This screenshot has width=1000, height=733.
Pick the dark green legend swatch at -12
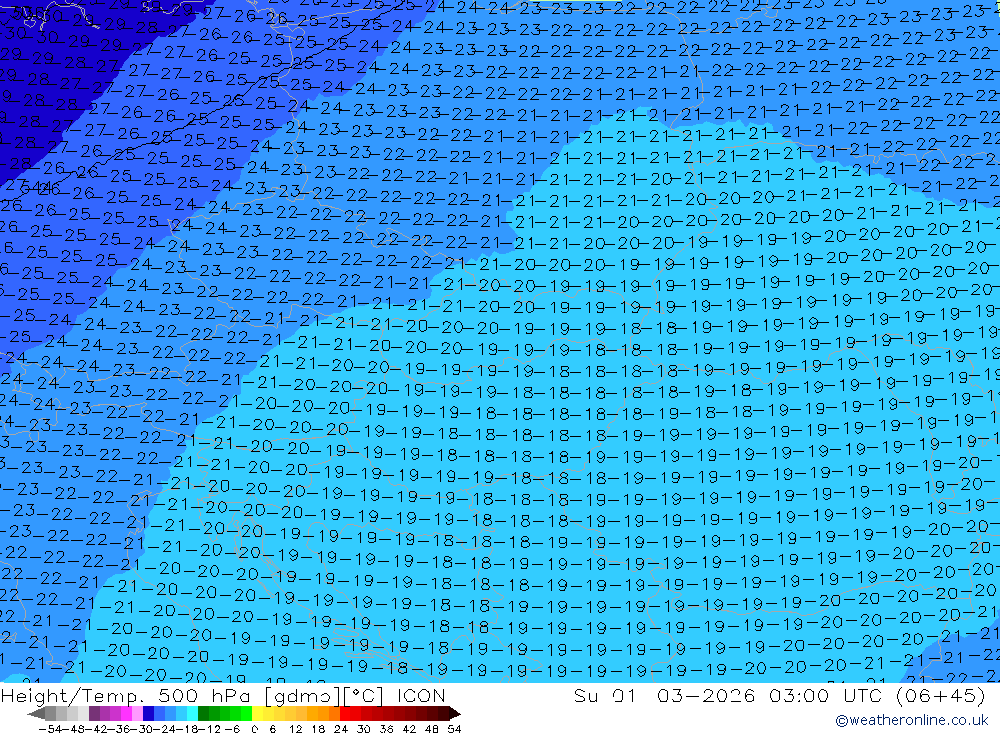(203, 713)
